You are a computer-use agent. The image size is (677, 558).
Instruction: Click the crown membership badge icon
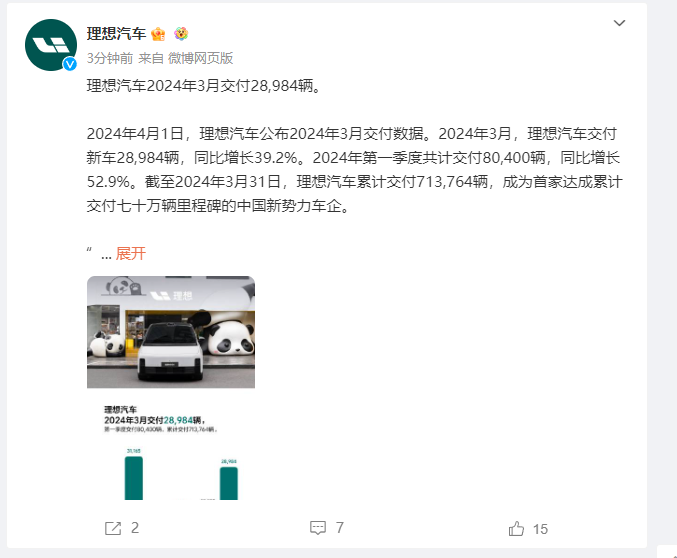pos(158,34)
